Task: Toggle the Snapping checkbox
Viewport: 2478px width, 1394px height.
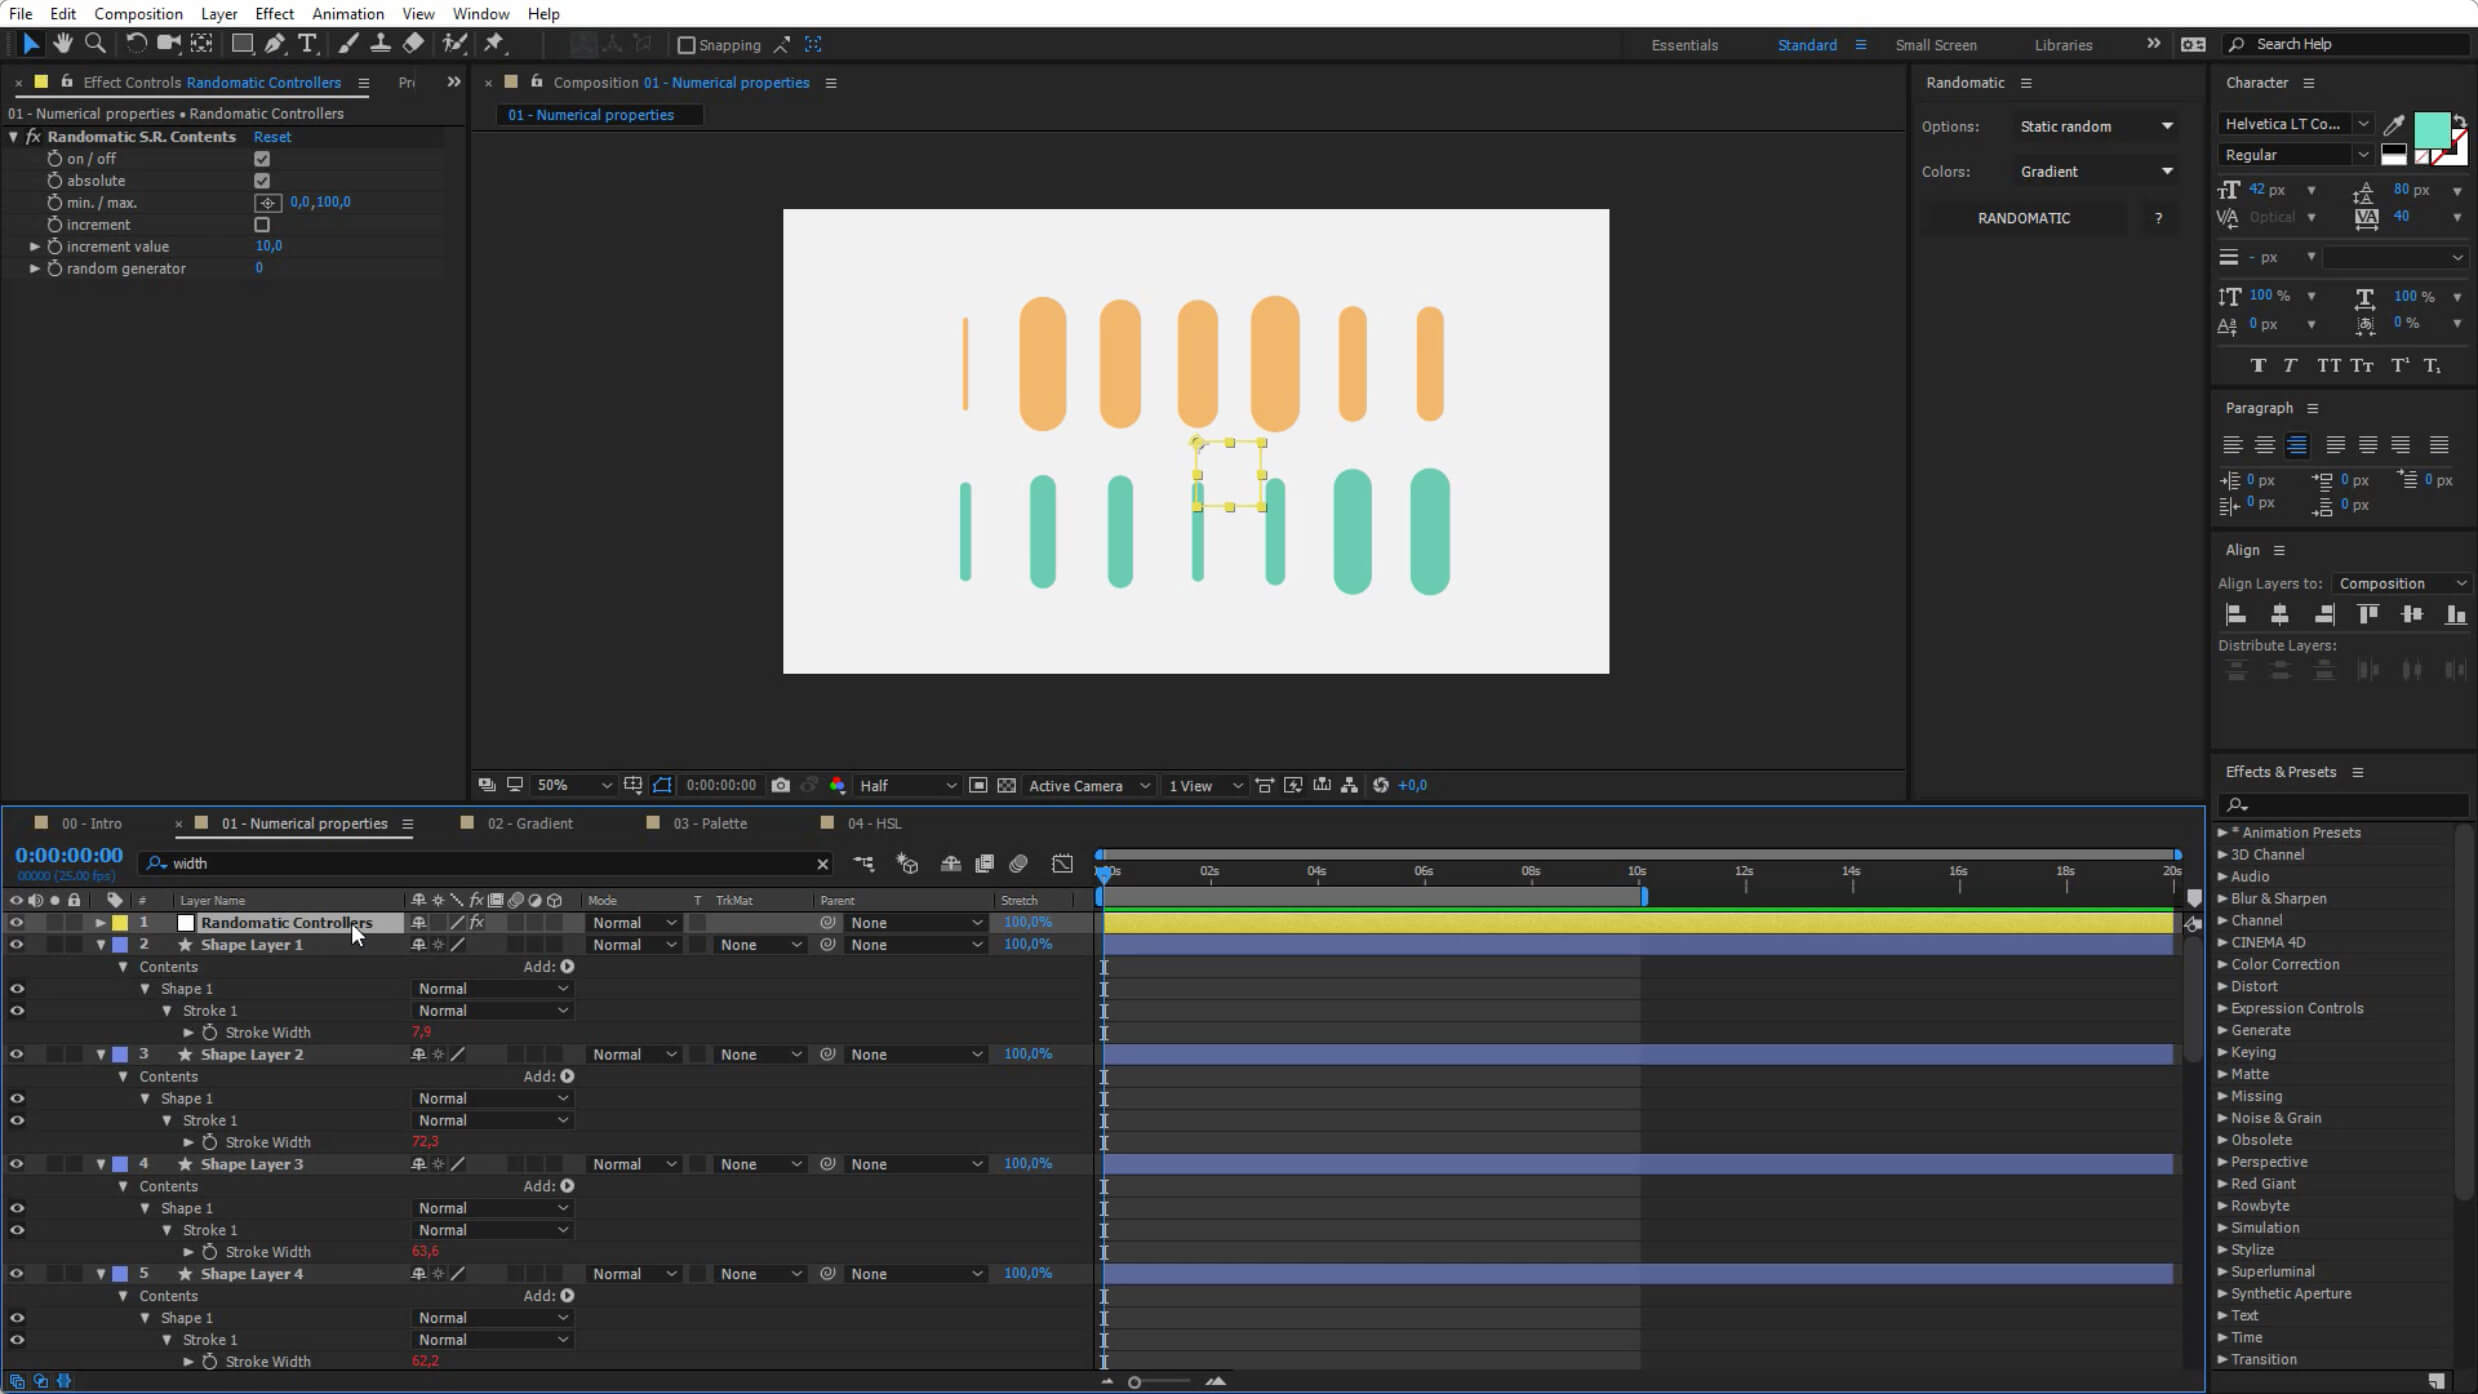Action: [686, 45]
